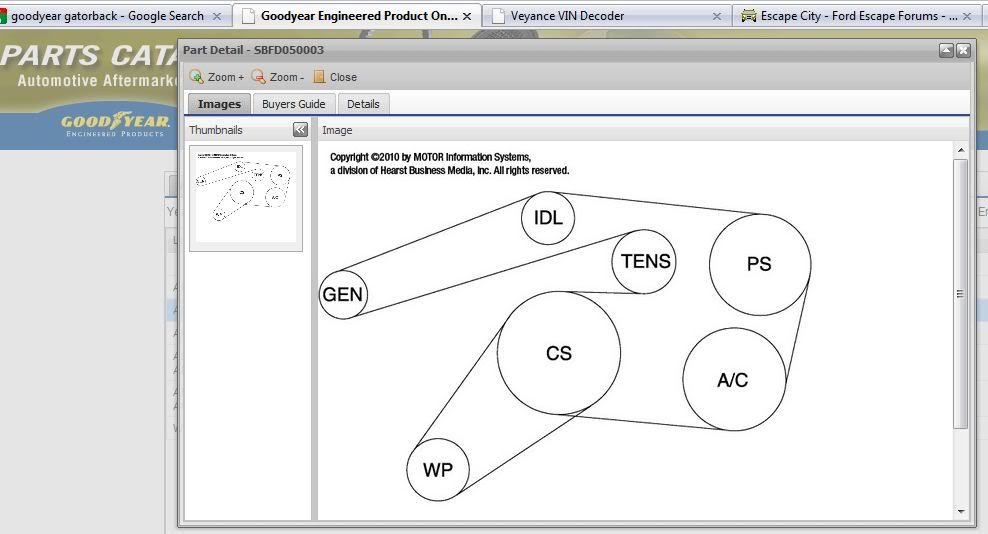The width and height of the screenshot is (988, 534).
Task: Switch to the Images tab
Action: tap(219, 104)
